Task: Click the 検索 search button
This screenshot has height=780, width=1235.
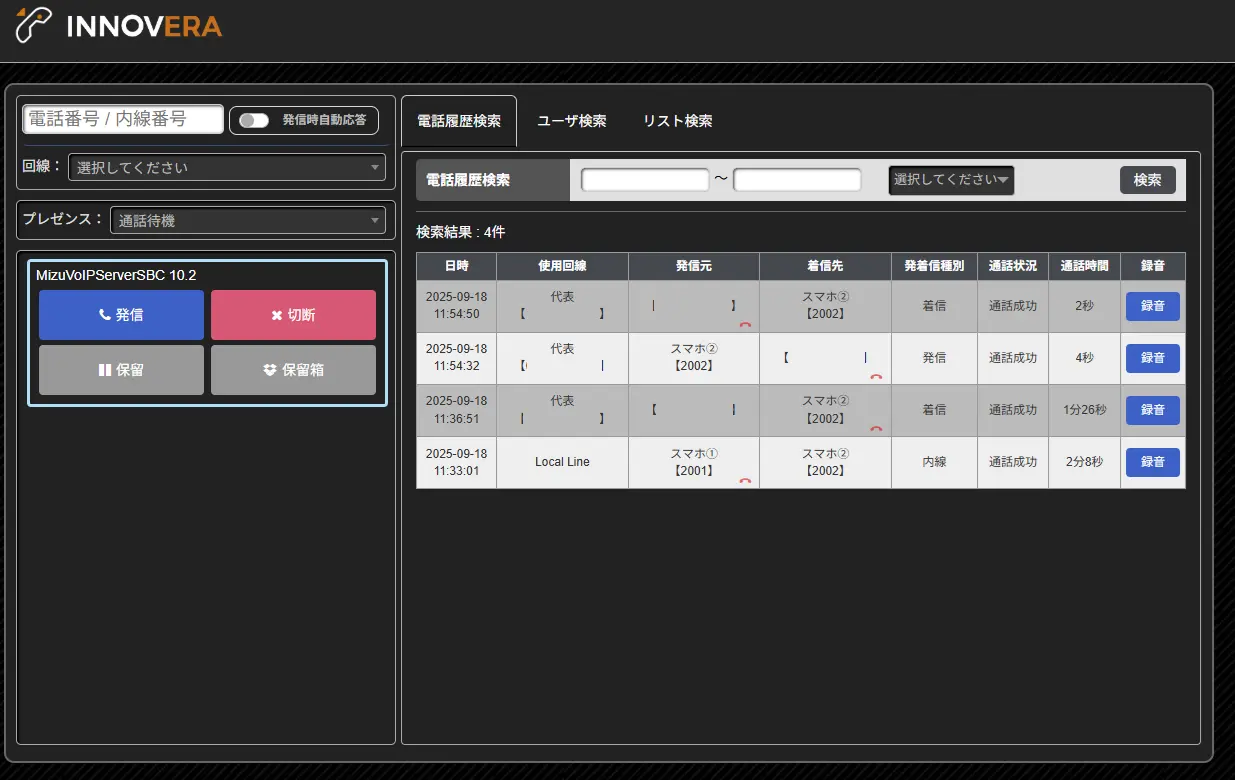Action: [x=1147, y=180]
